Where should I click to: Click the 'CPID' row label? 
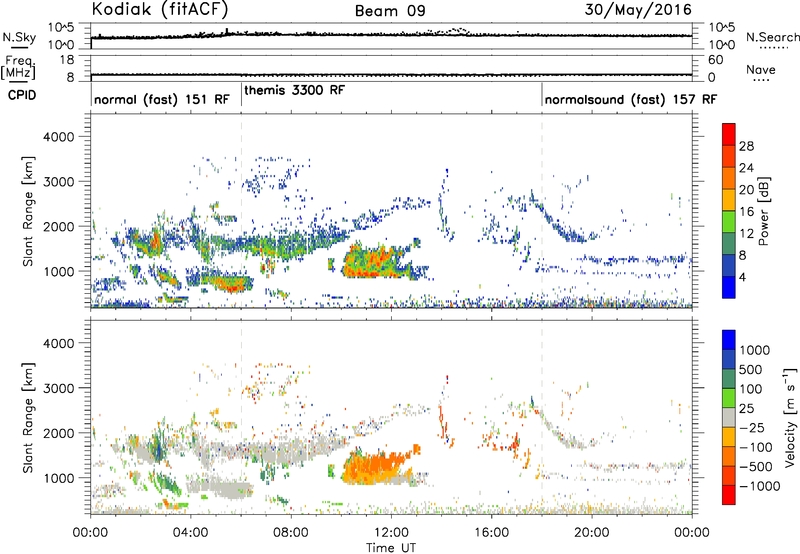22,95
